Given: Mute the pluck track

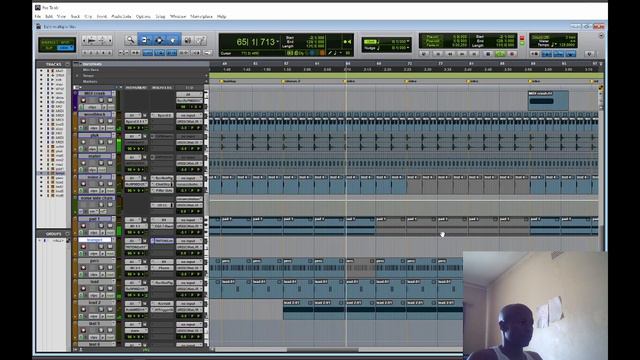Looking at the screenshot, I should click(x=109, y=142).
